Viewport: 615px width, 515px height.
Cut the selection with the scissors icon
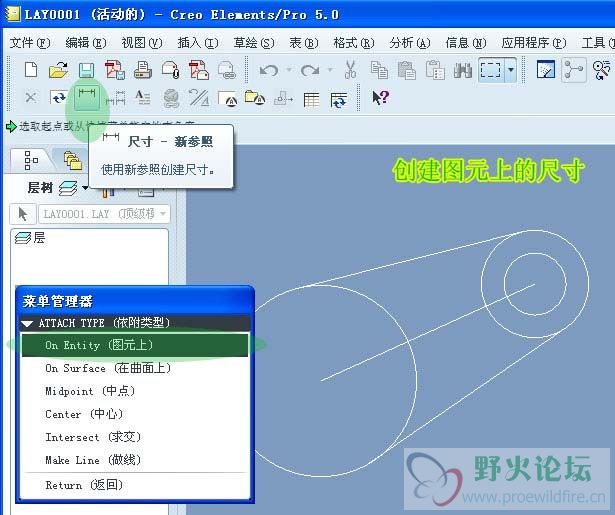pyautogui.click(x=350, y=70)
